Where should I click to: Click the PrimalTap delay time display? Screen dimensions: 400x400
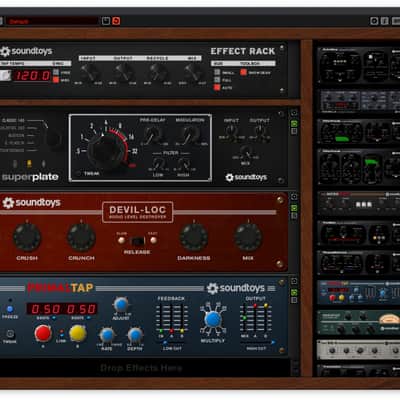(x=62, y=309)
